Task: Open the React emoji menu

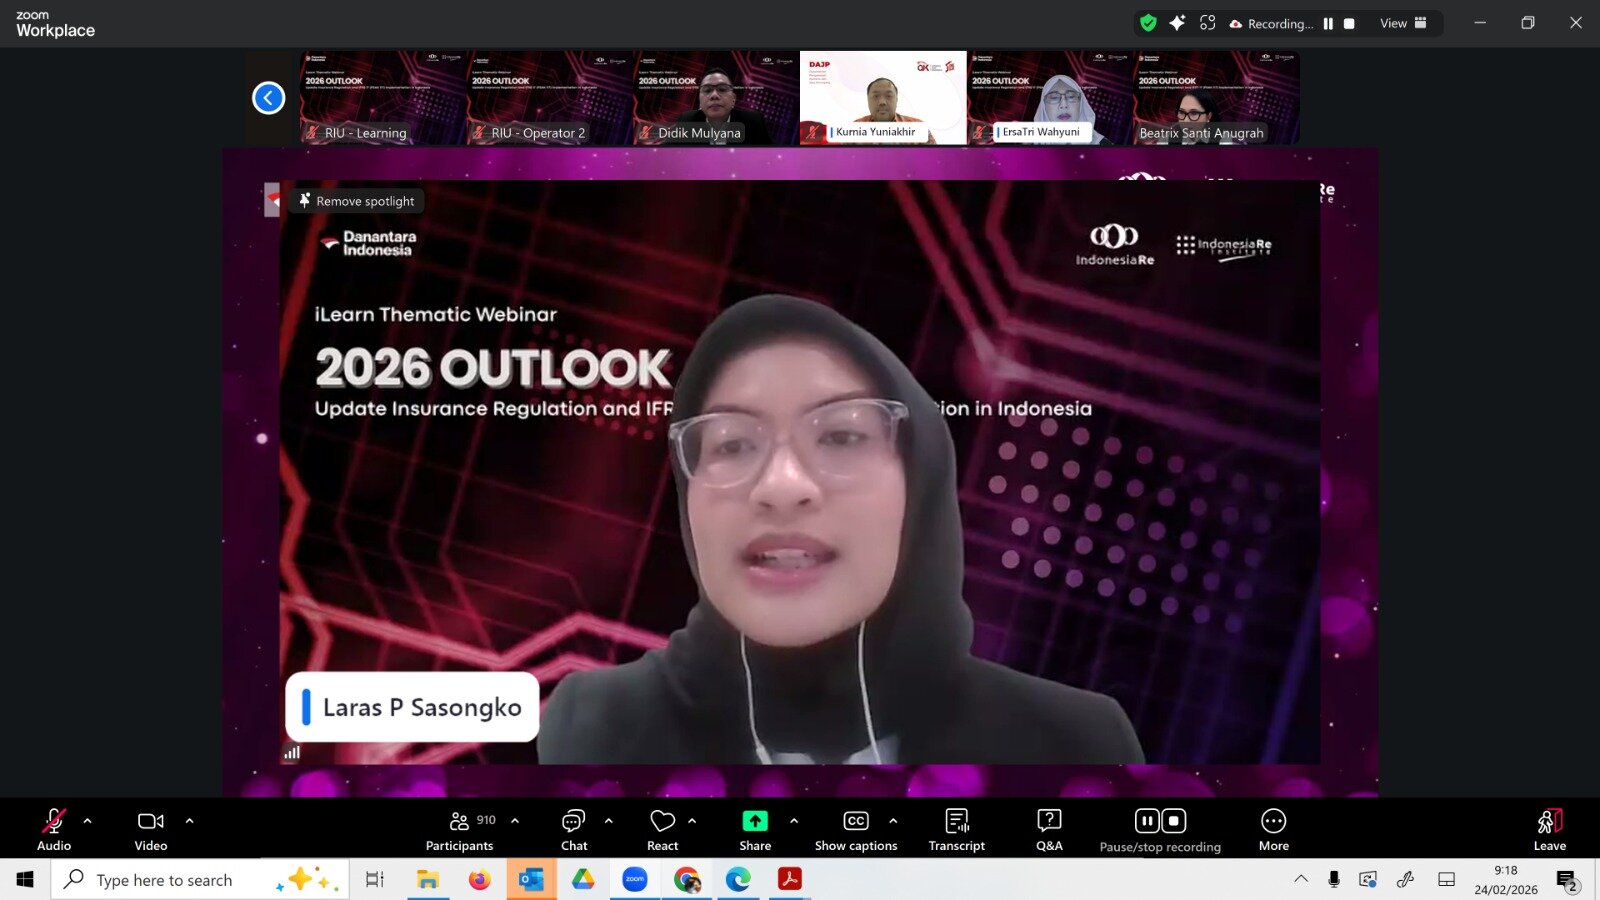Action: (x=662, y=829)
